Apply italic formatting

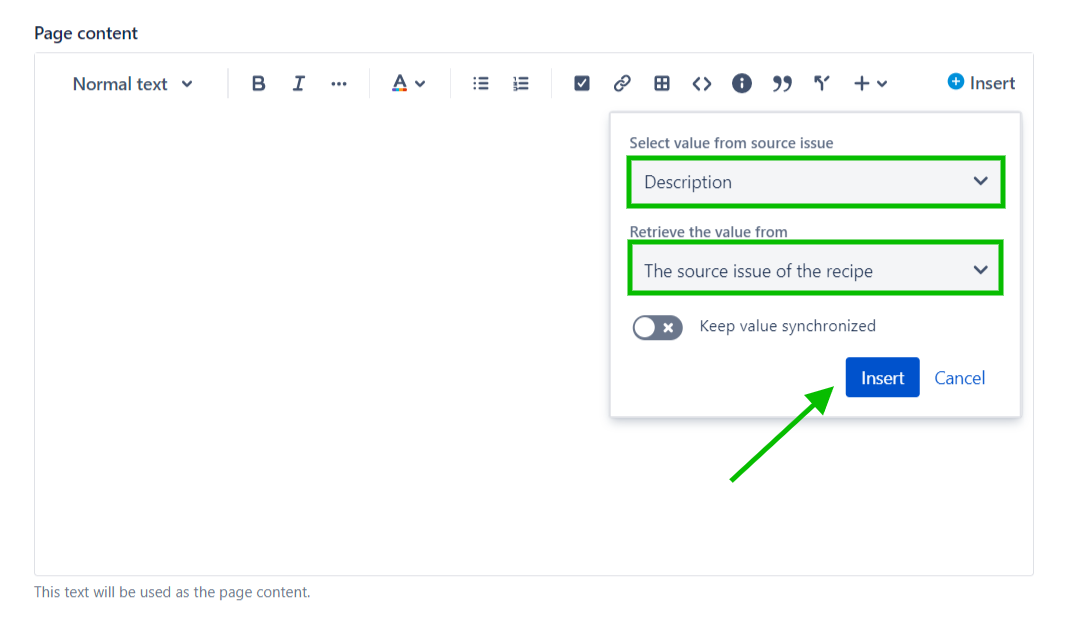tap(298, 84)
